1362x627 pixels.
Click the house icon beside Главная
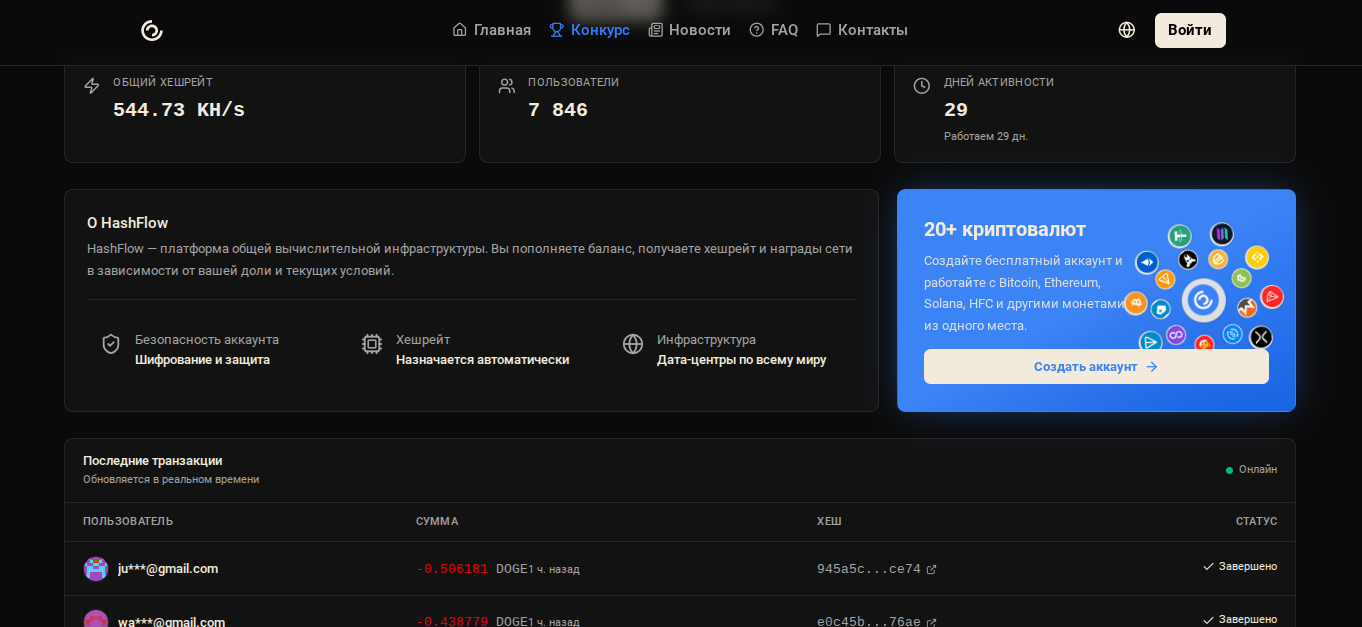point(460,30)
